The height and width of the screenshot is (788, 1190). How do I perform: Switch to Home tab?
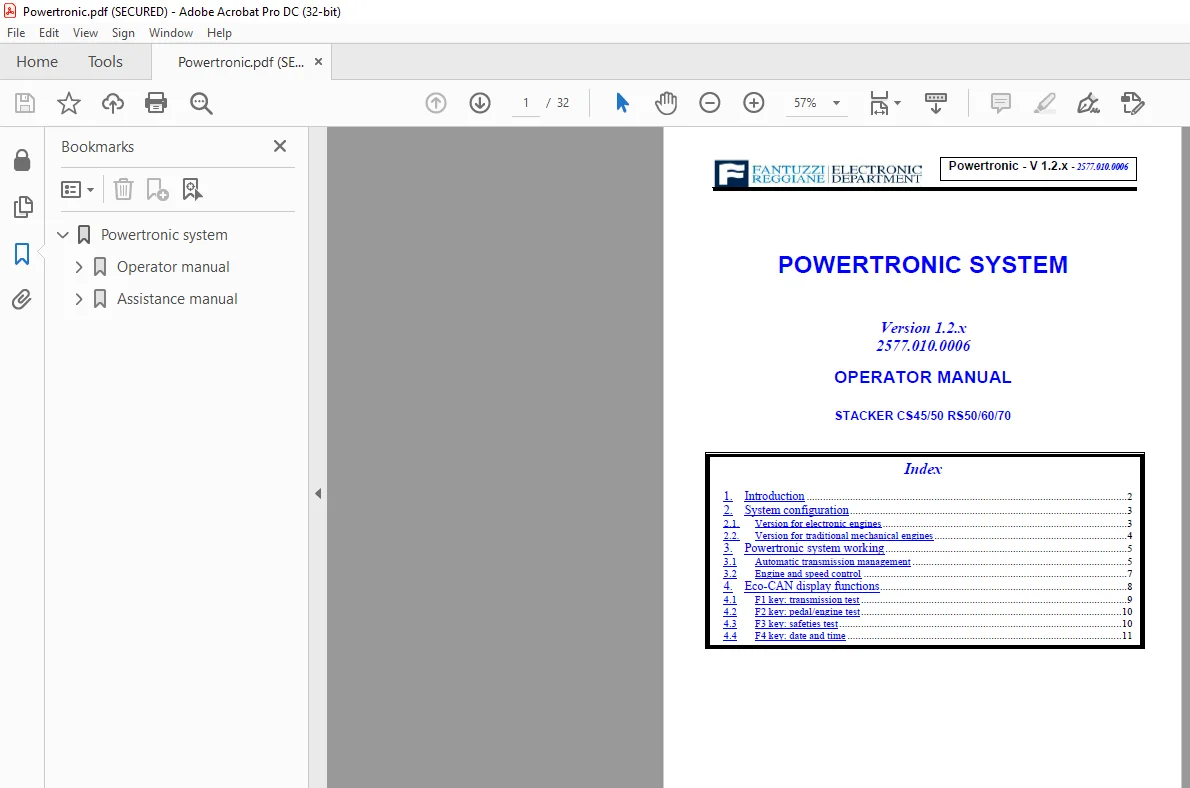(x=37, y=61)
